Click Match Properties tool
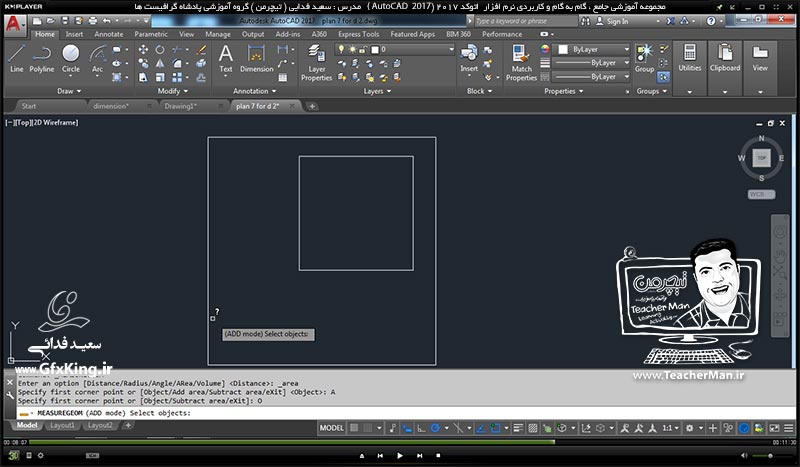 click(521, 63)
